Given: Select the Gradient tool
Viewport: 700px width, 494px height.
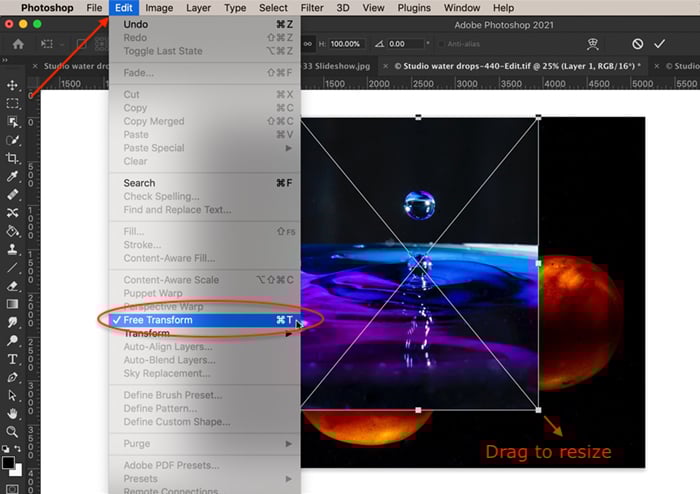Looking at the screenshot, I should (12, 304).
